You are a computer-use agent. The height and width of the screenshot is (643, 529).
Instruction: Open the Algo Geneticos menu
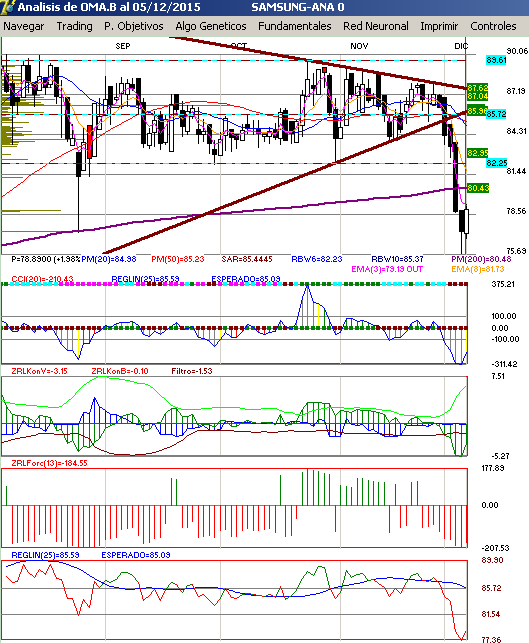pos(211,26)
